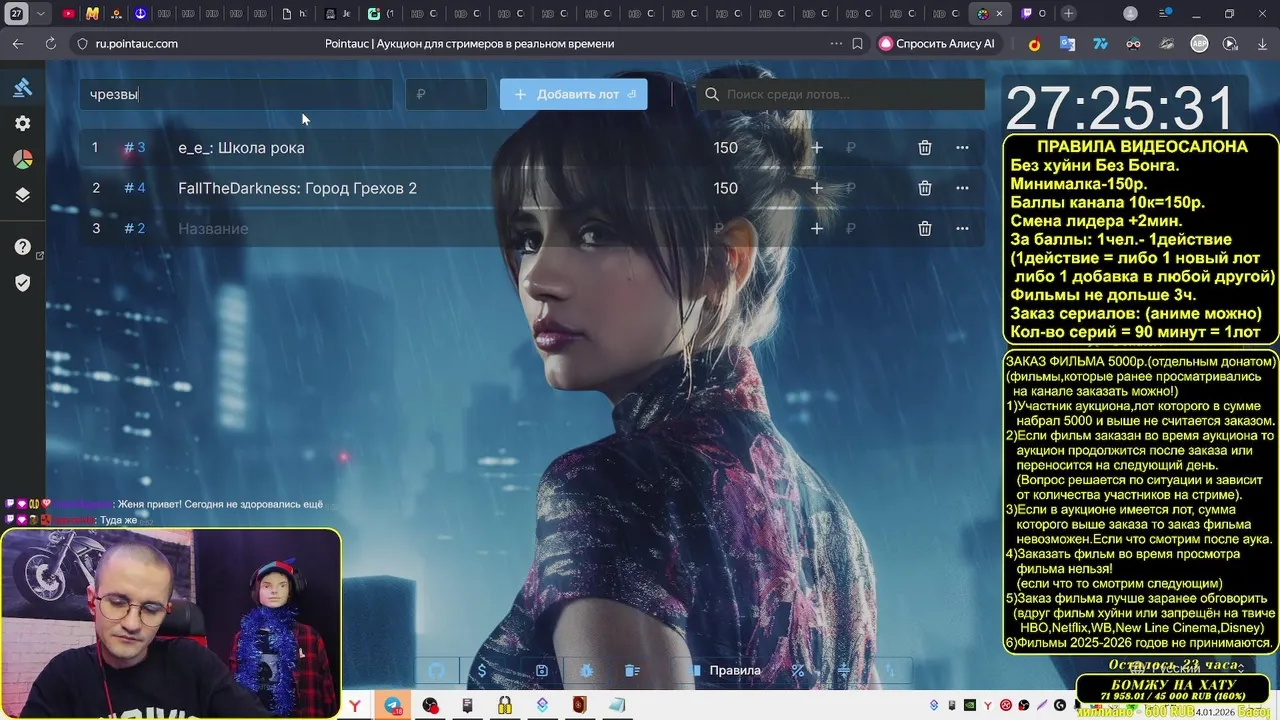Open more options for the unnamed lot
The height and width of the screenshot is (720, 1280).
(x=962, y=229)
